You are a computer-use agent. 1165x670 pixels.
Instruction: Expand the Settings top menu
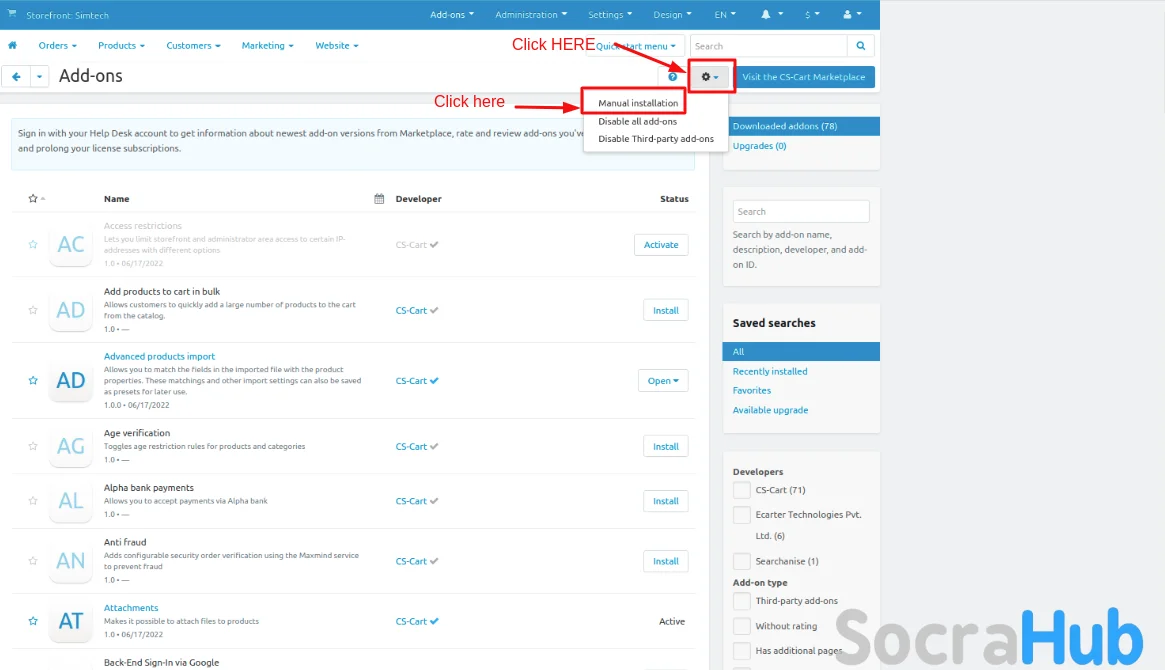tap(610, 14)
